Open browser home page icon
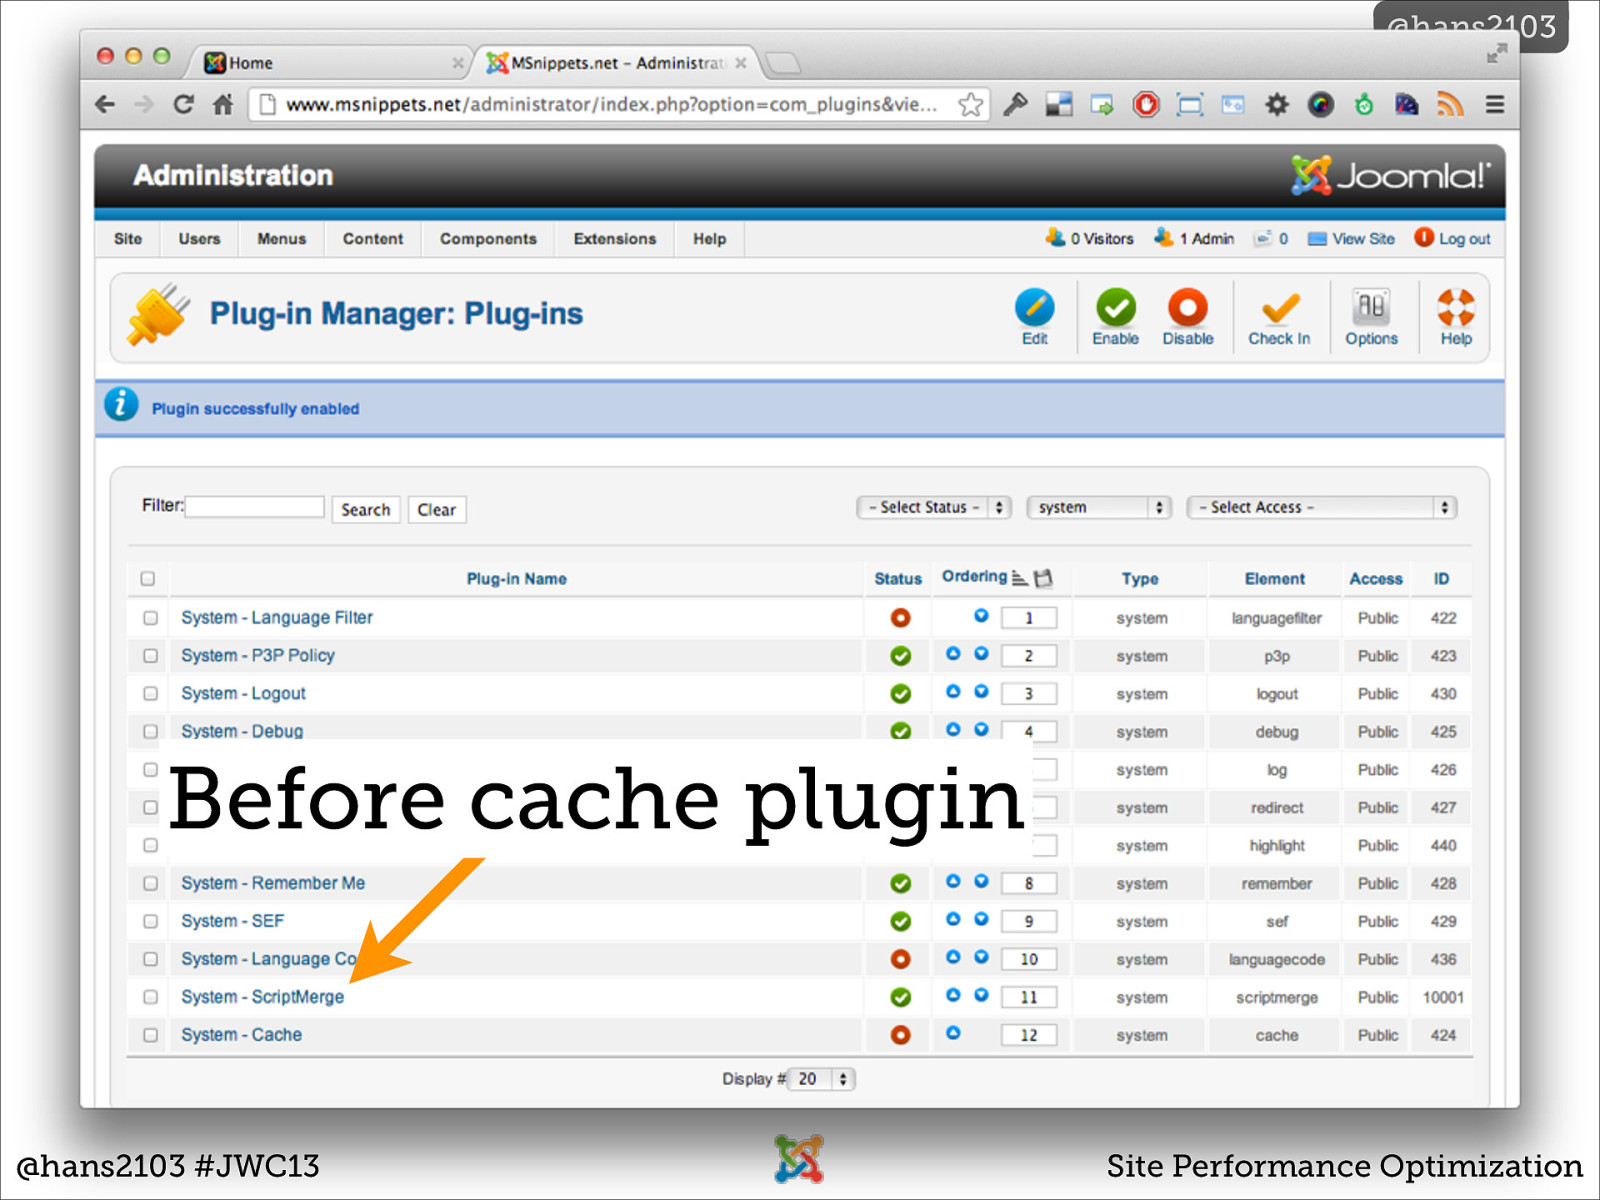The width and height of the screenshot is (1600, 1200). (223, 104)
